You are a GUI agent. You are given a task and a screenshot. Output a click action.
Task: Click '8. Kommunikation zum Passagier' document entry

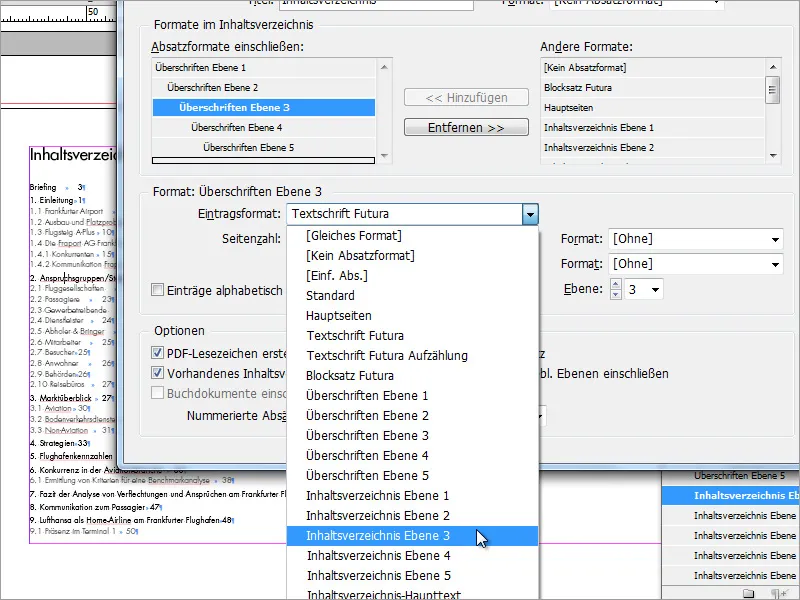tap(87, 507)
